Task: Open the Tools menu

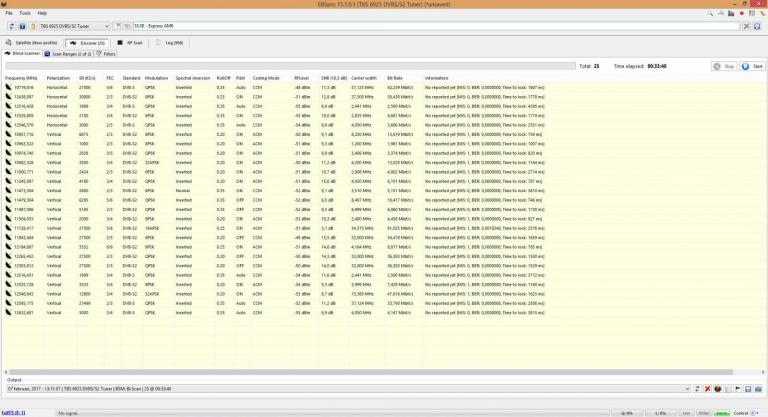Action: tap(25, 13)
